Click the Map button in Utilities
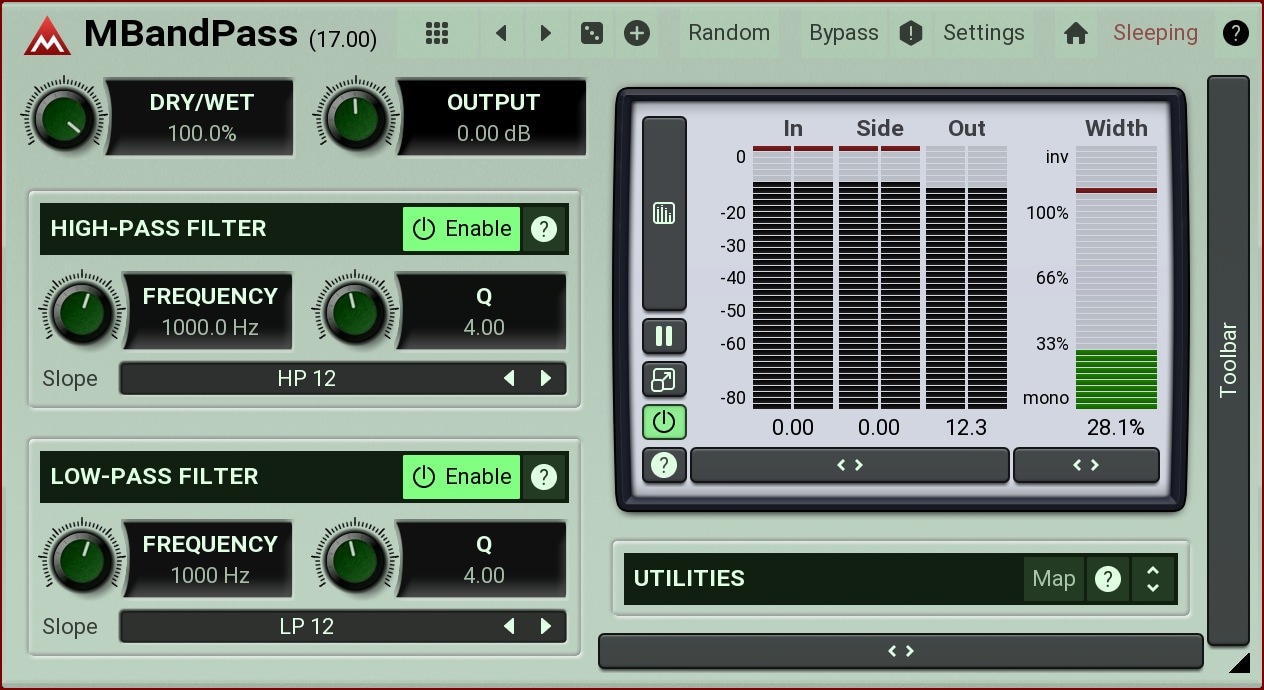Image resolution: width=1264 pixels, height=690 pixels. pos(1053,579)
